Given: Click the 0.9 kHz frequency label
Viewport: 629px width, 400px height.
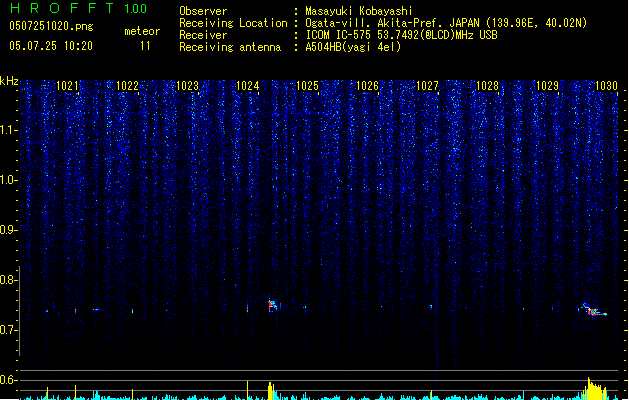Looking at the screenshot, I should pyautogui.click(x=8, y=230).
